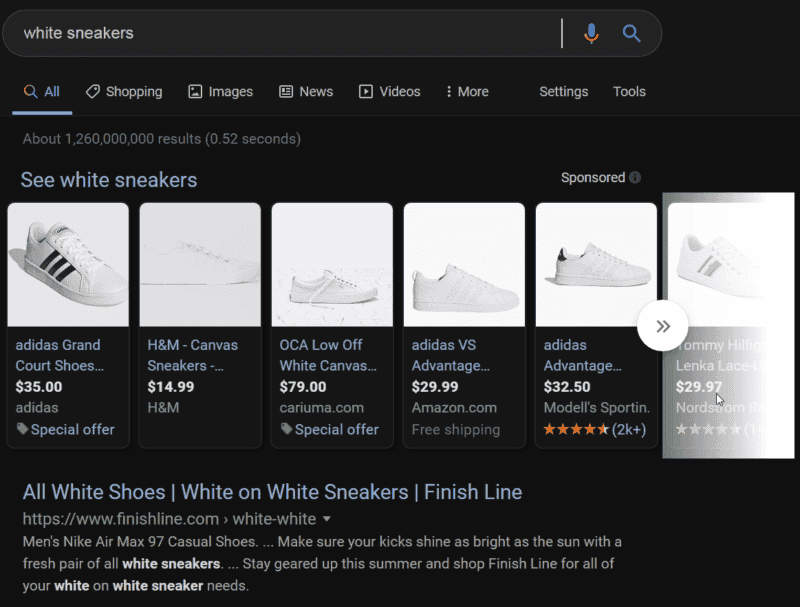The height and width of the screenshot is (607, 800).
Task: Click the double-arrow next products button
Action: (662, 326)
